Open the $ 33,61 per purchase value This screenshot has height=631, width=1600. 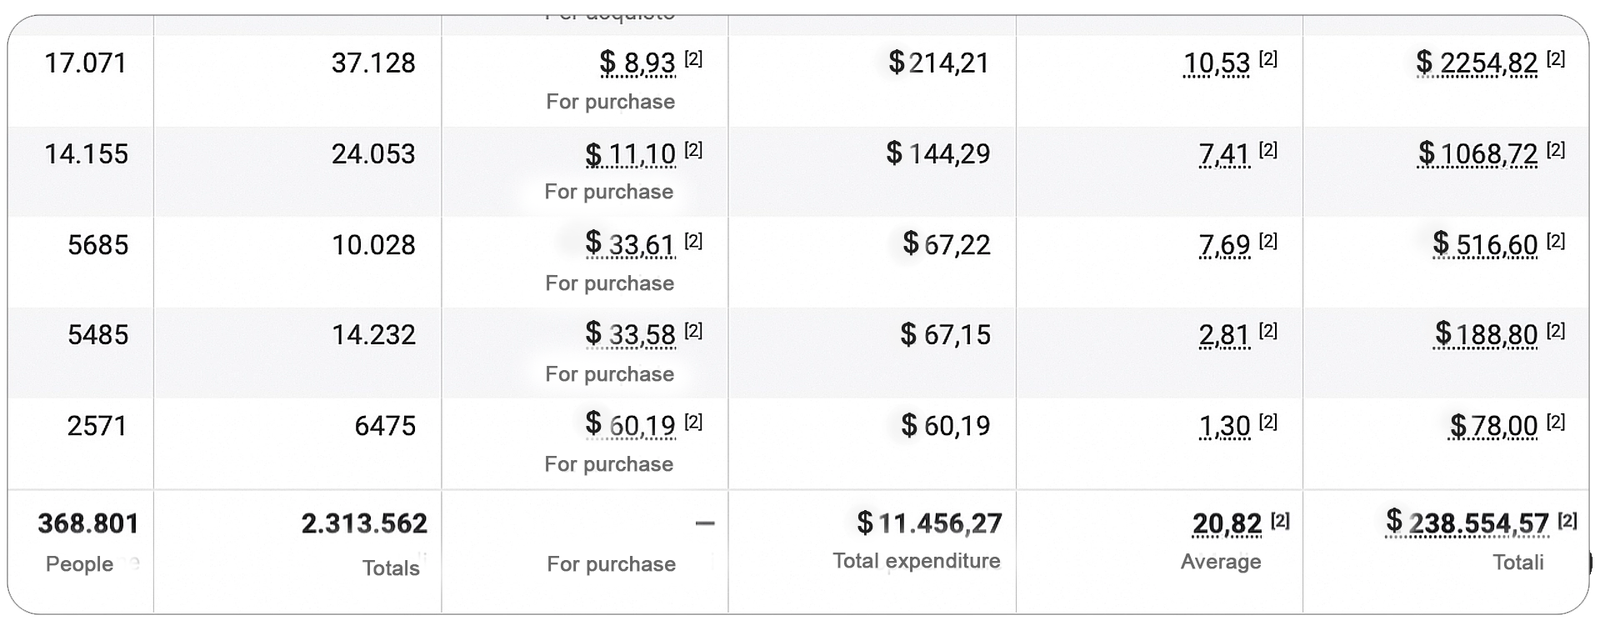630,245
